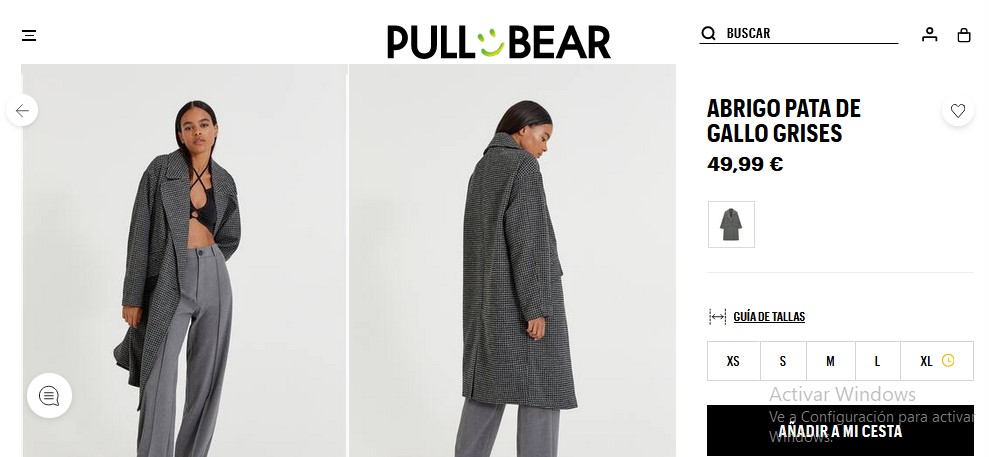Viewport: 989px width, 457px height.
Task: Select size S
Action: tap(783, 361)
